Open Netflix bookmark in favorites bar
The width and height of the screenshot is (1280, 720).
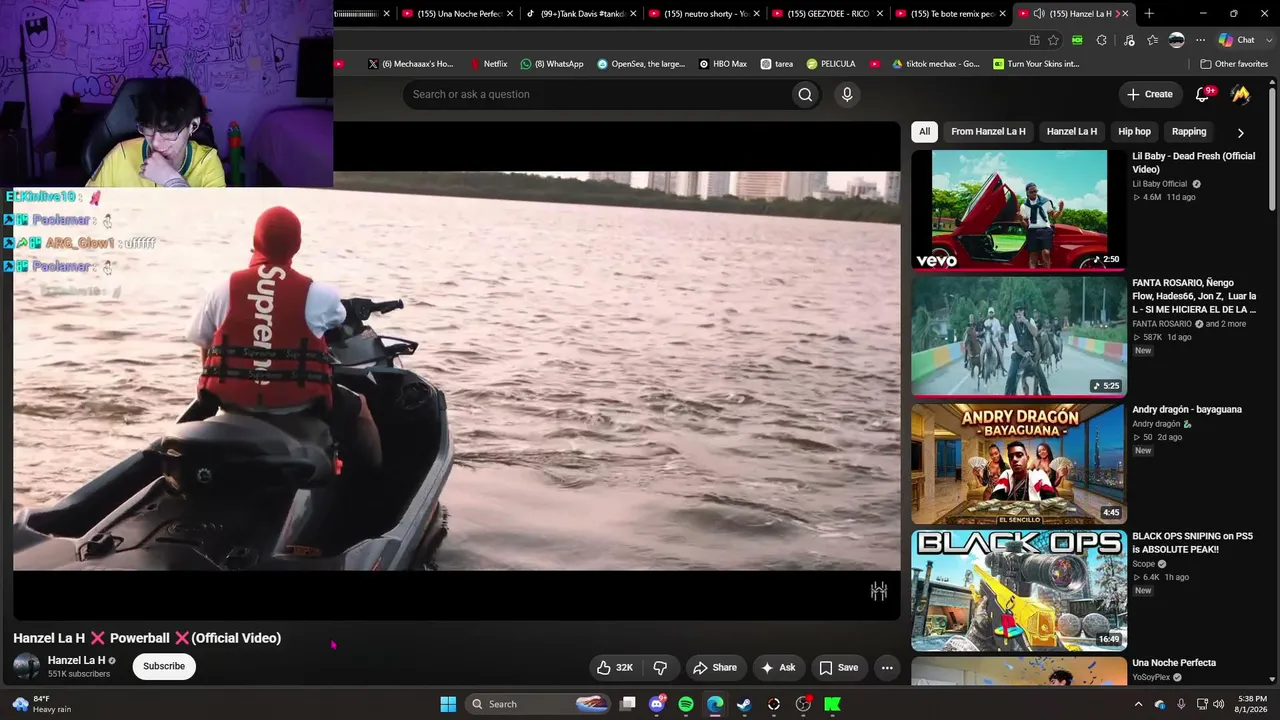[489, 64]
